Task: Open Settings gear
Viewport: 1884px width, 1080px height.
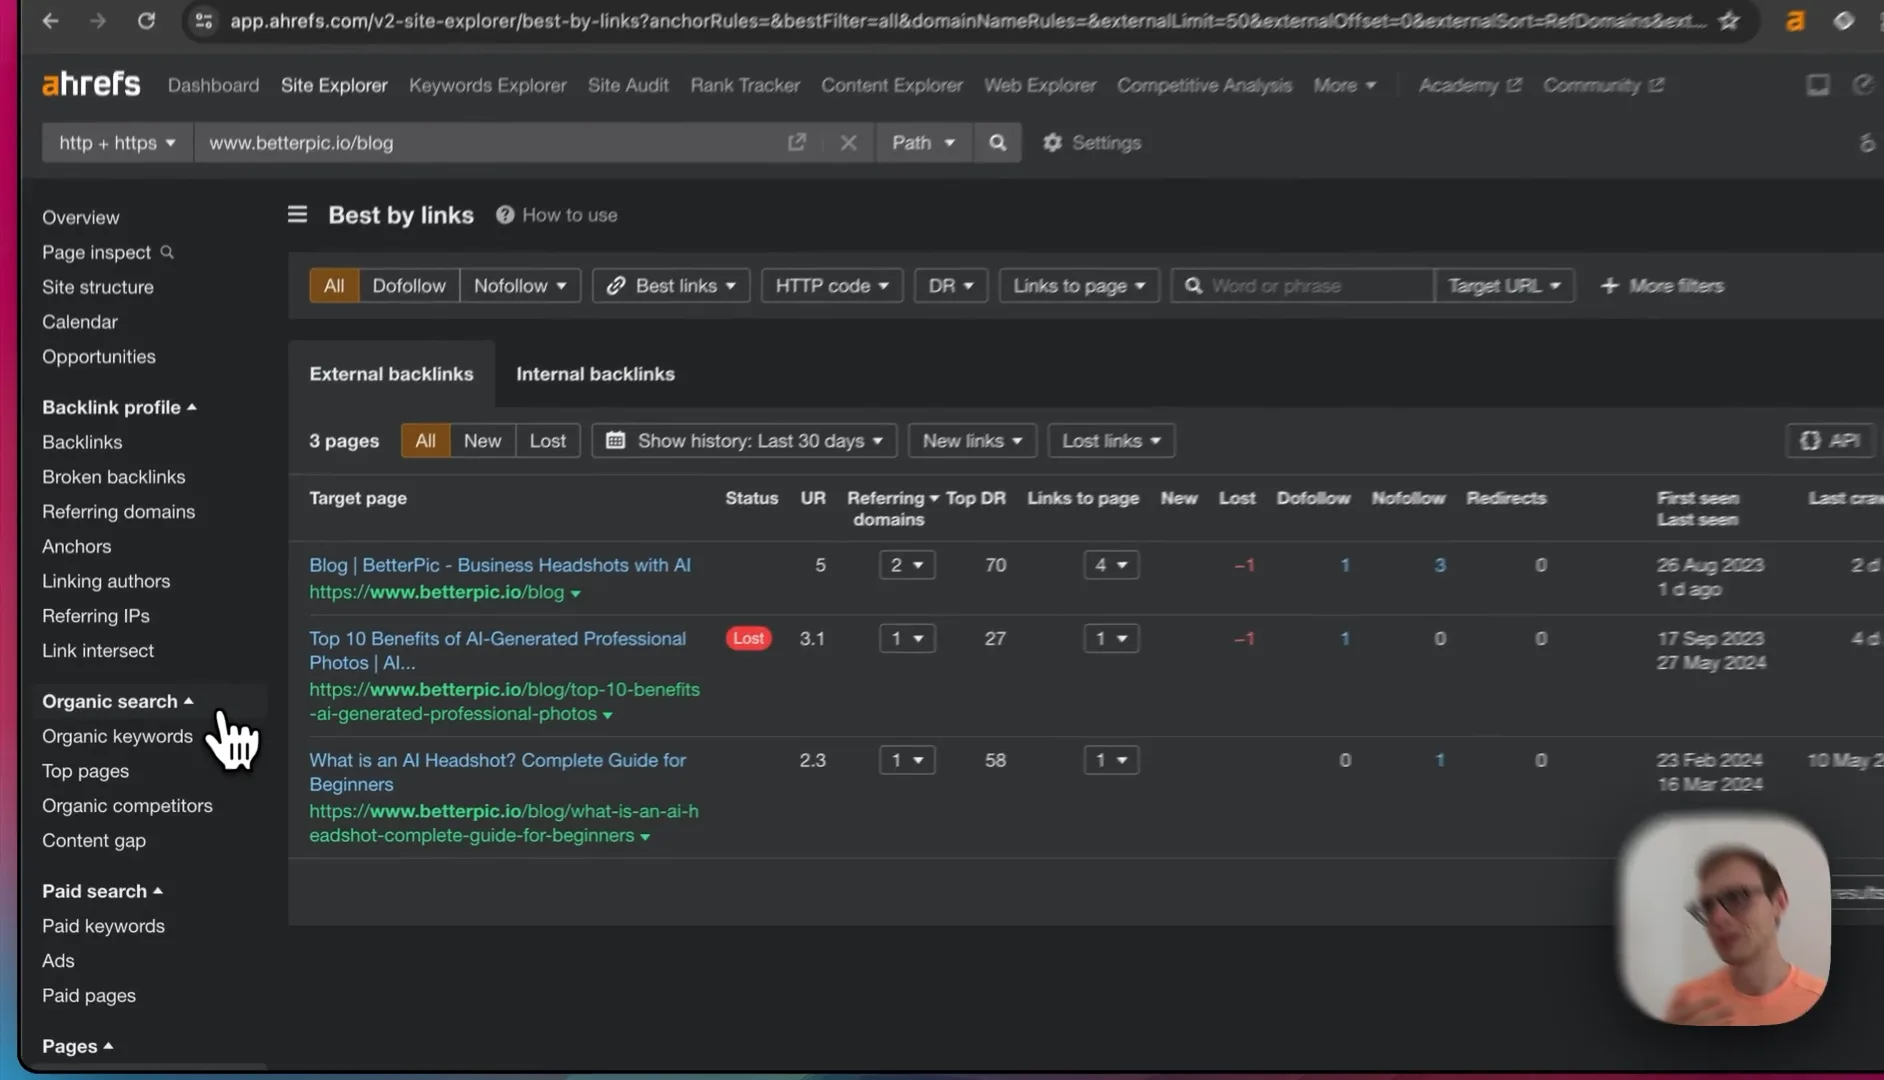Action: pos(1092,142)
